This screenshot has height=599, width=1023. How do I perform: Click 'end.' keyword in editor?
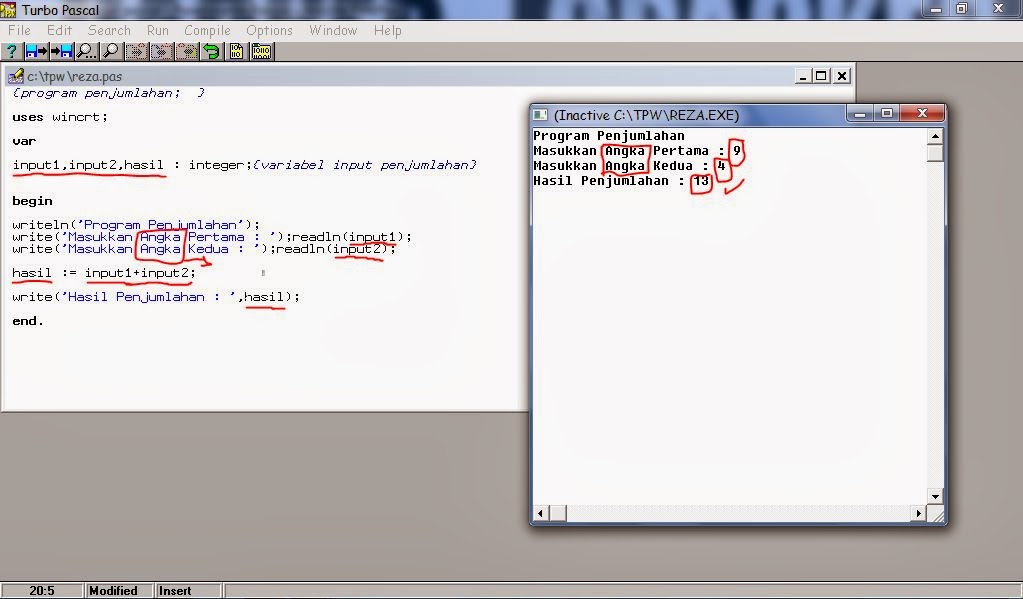[27, 321]
